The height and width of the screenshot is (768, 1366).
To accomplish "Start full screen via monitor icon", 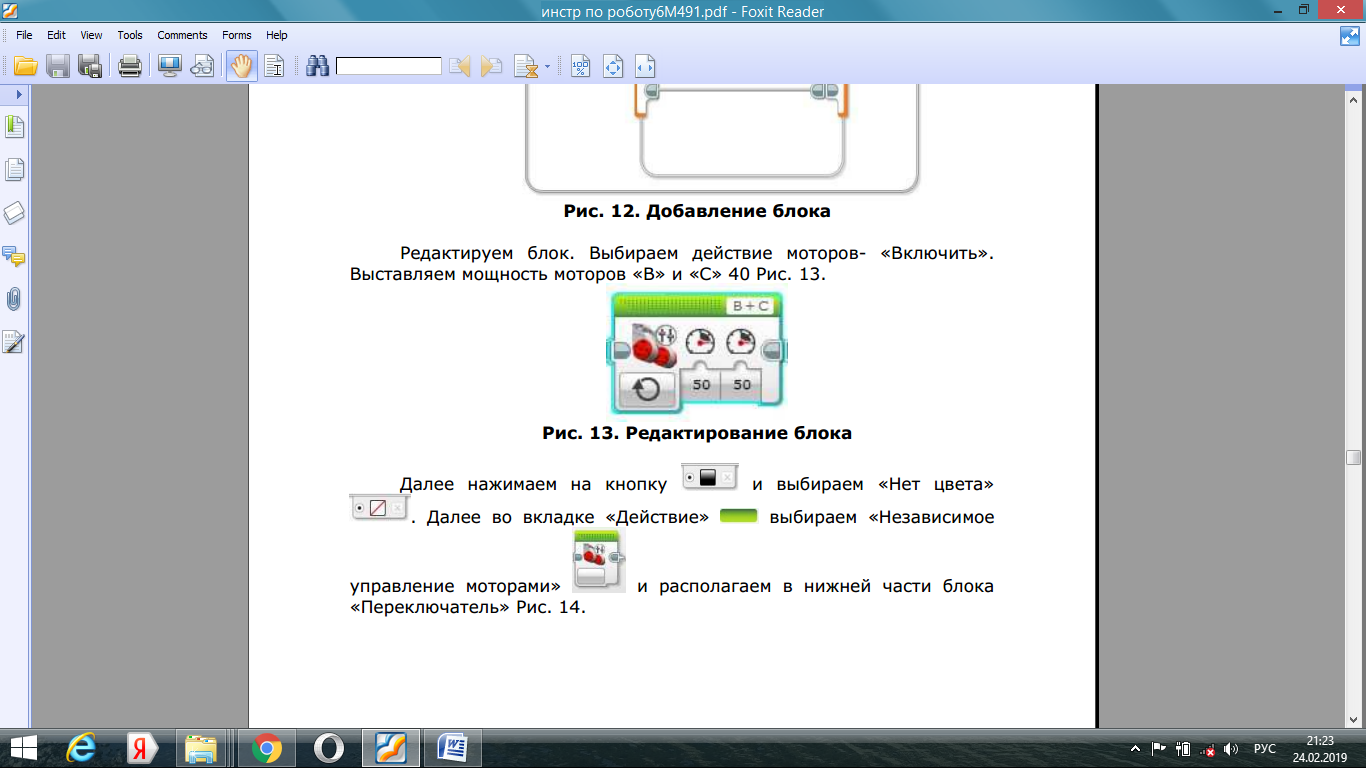I will (169, 67).
